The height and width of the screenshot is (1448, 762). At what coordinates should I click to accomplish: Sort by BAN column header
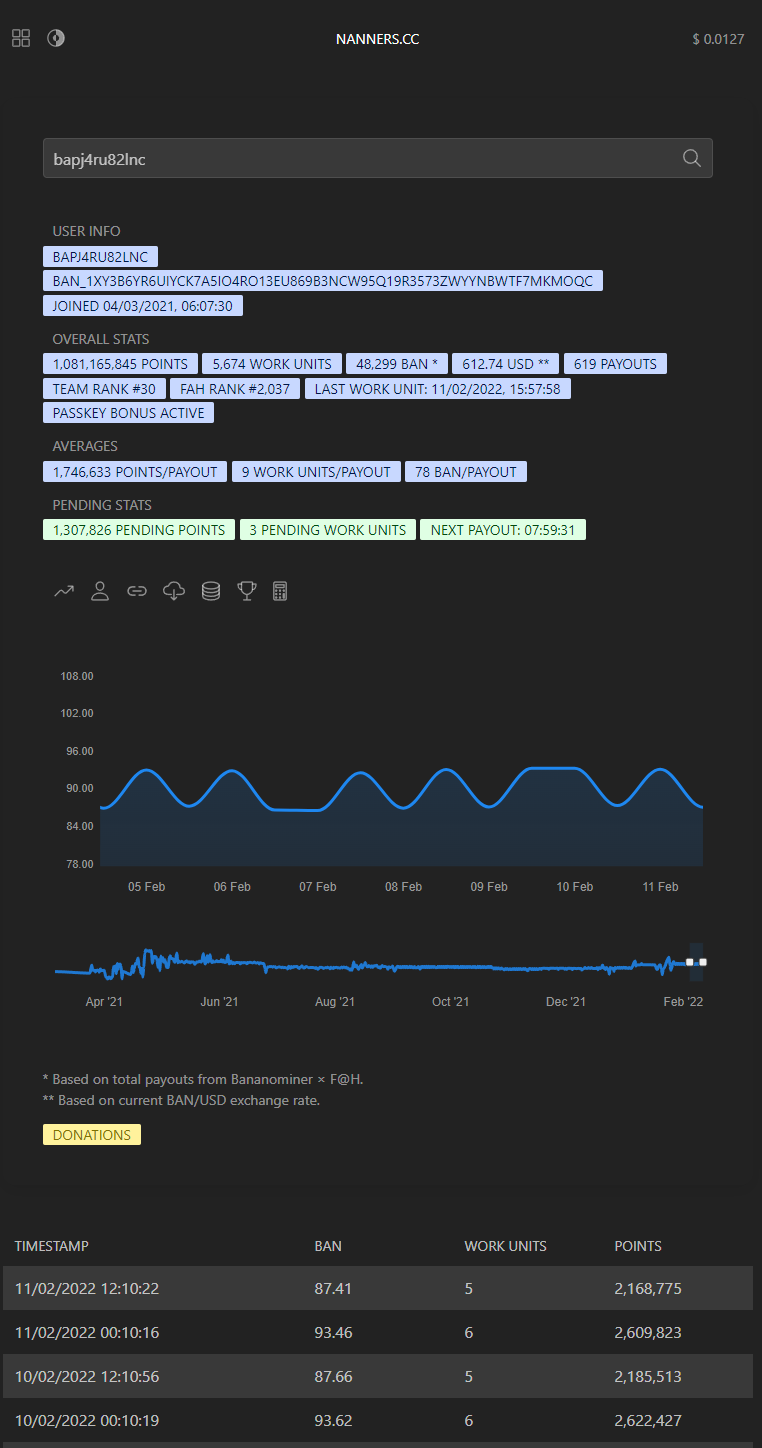pos(328,1246)
